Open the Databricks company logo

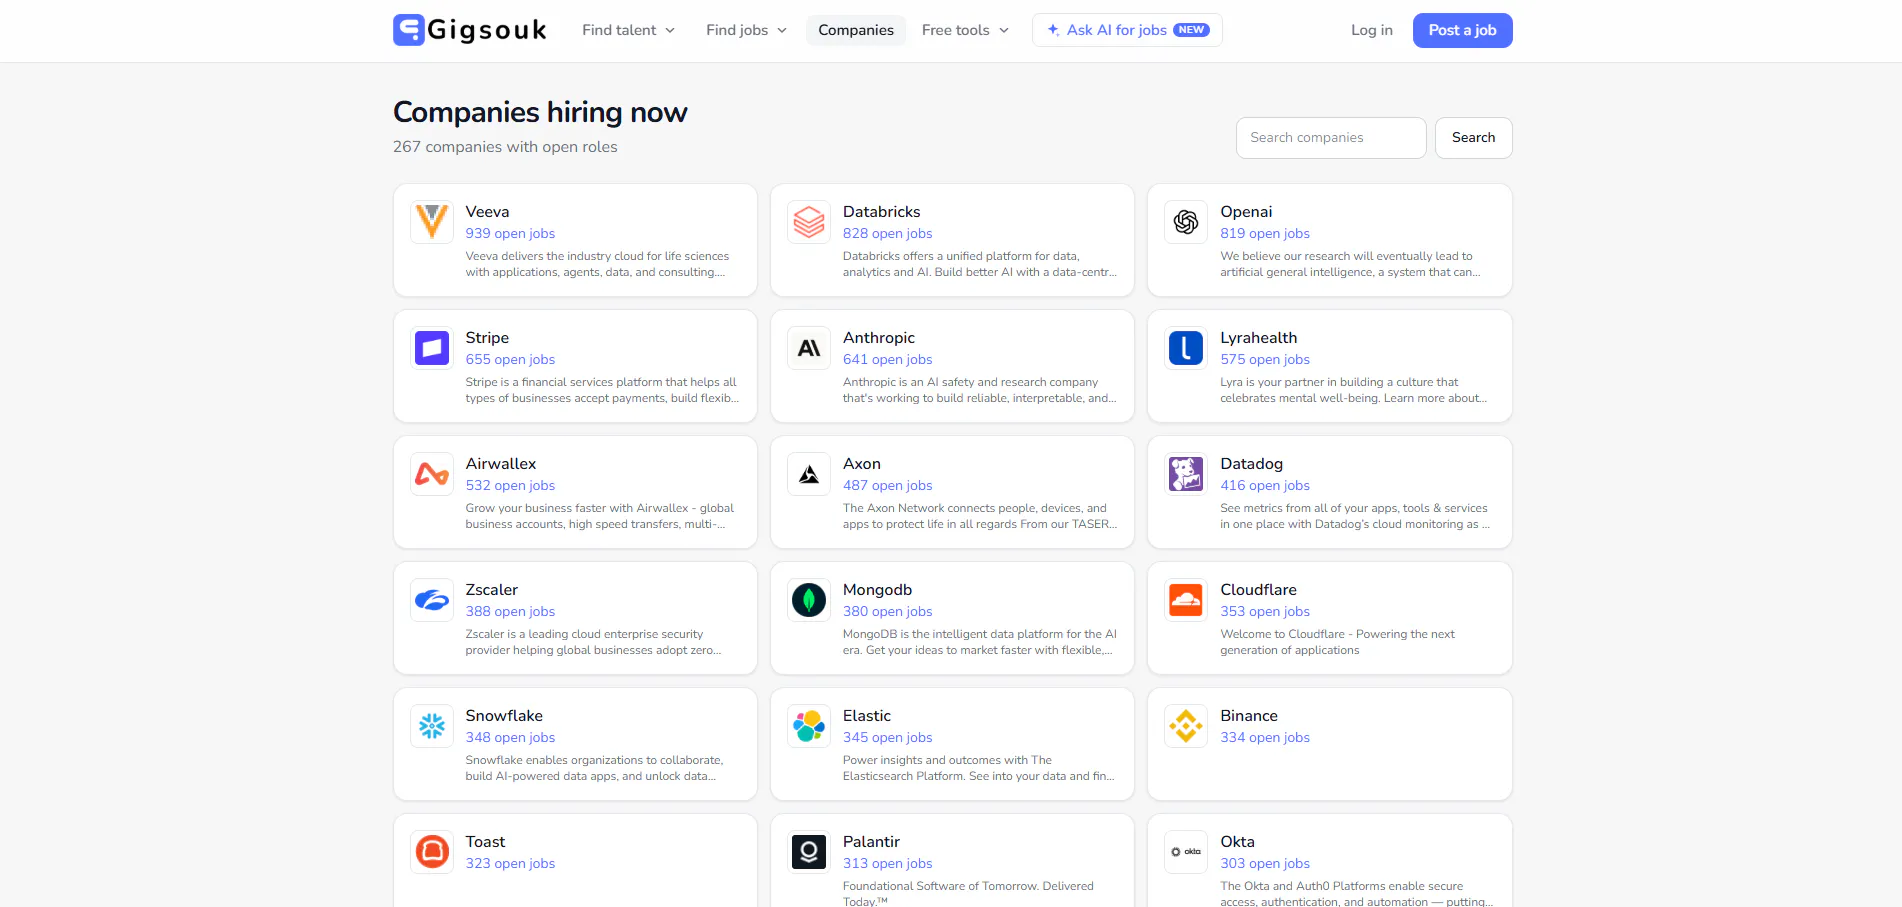[809, 222]
